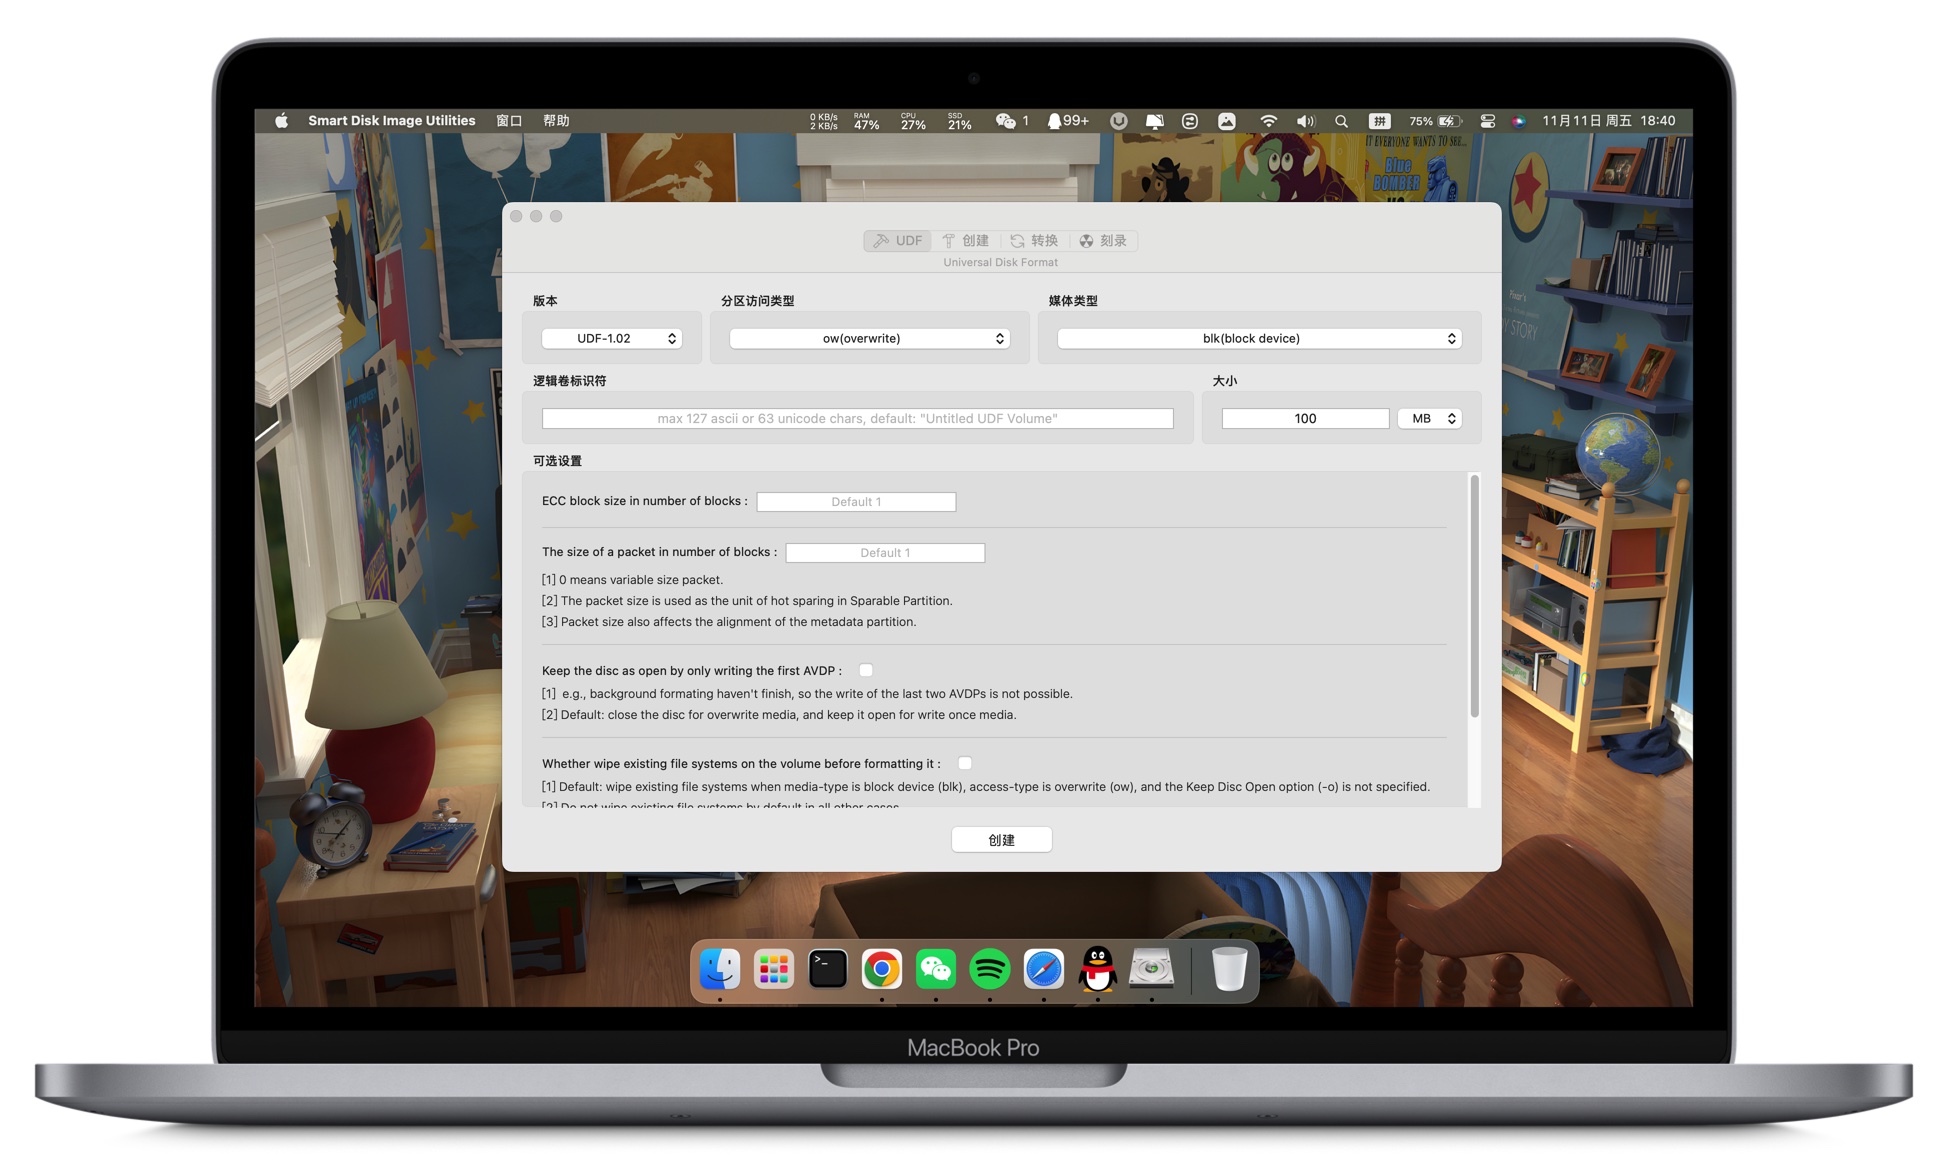The width and height of the screenshot is (1950, 1170).
Task: Open the 版本 UDF-1.02 dropdown
Action: pyautogui.click(x=612, y=339)
